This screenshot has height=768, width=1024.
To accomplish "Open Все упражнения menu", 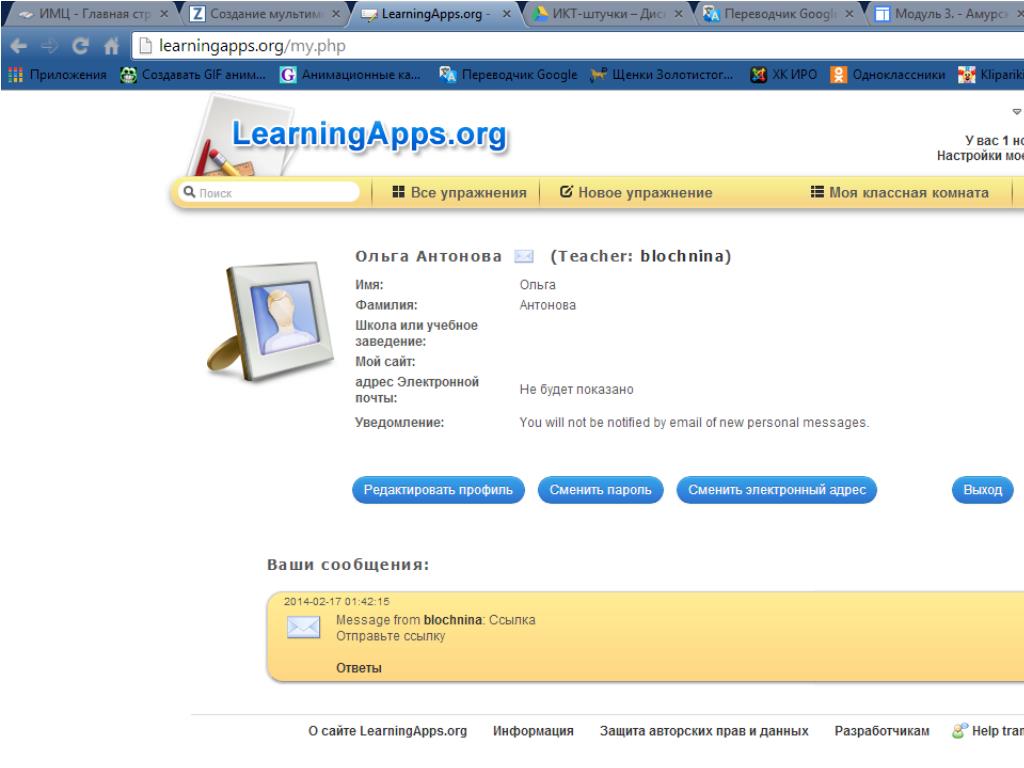I will click(460, 193).
